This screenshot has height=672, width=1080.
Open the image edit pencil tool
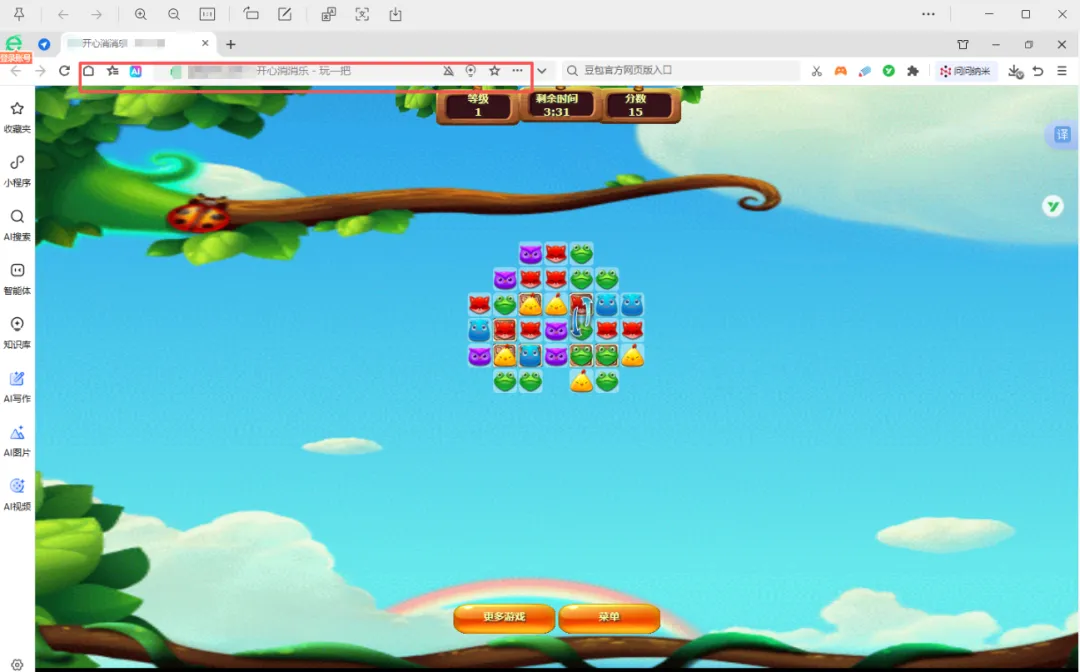coord(284,14)
